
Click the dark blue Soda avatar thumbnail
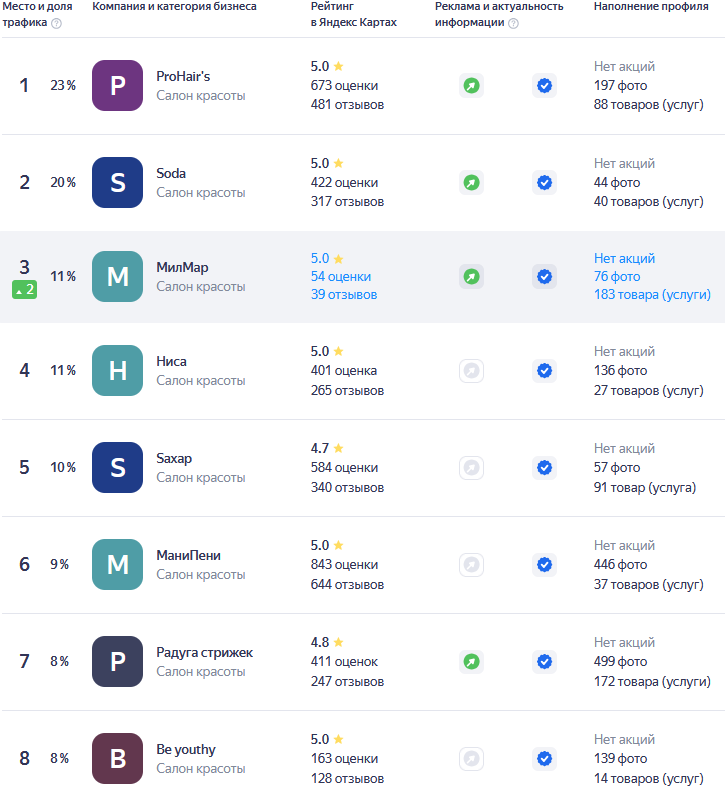click(117, 183)
